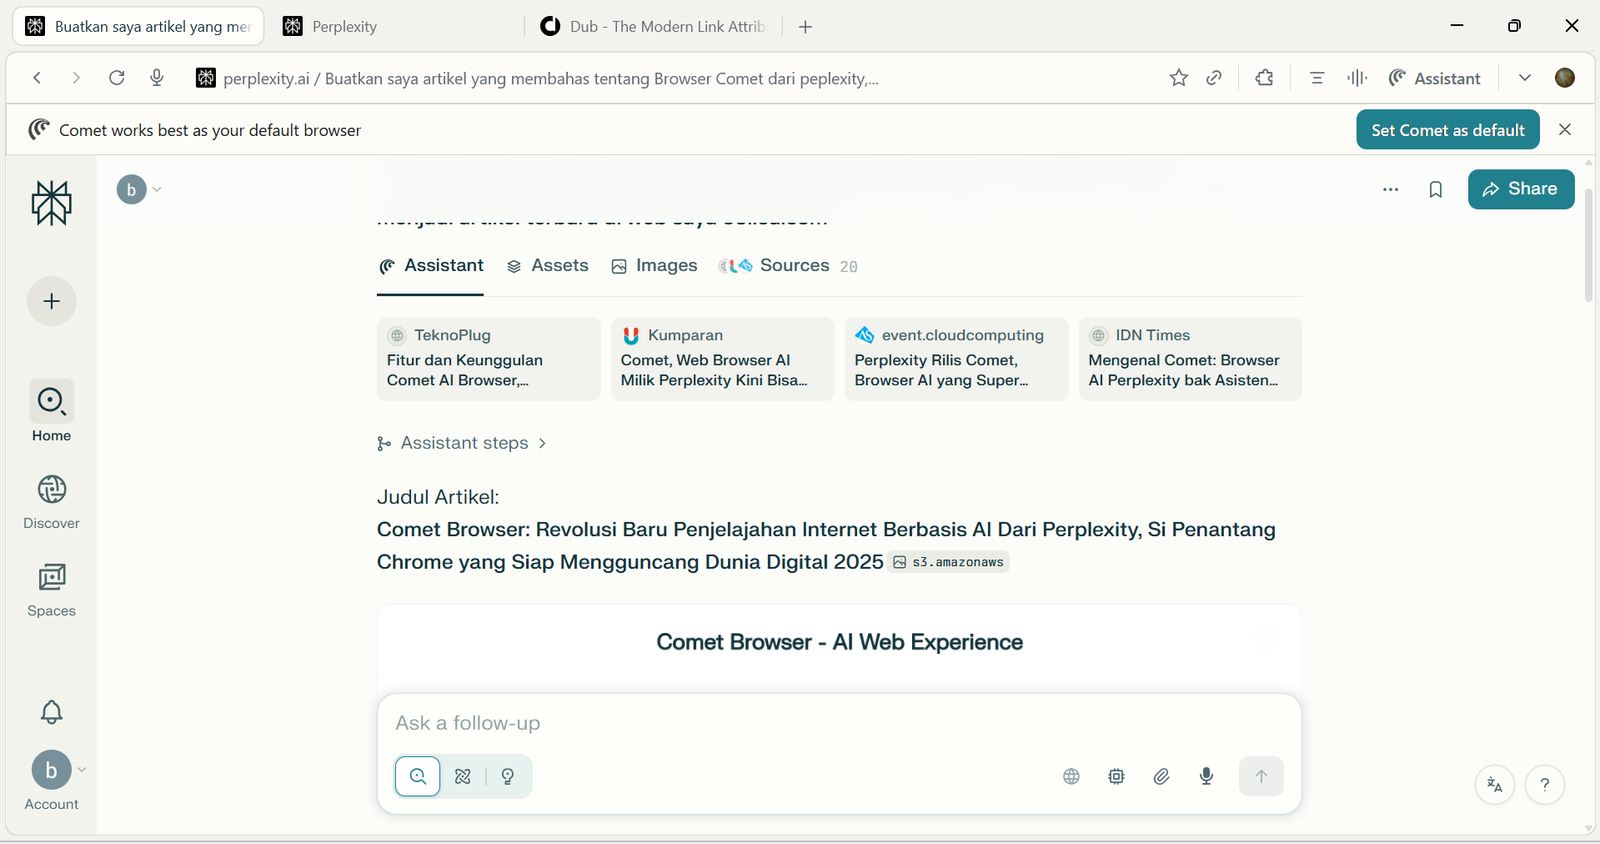Image resolution: width=1600 pixels, height=844 pixels.
Task: Go forward with browser forward arrow
Action: (x=76, y=78)
